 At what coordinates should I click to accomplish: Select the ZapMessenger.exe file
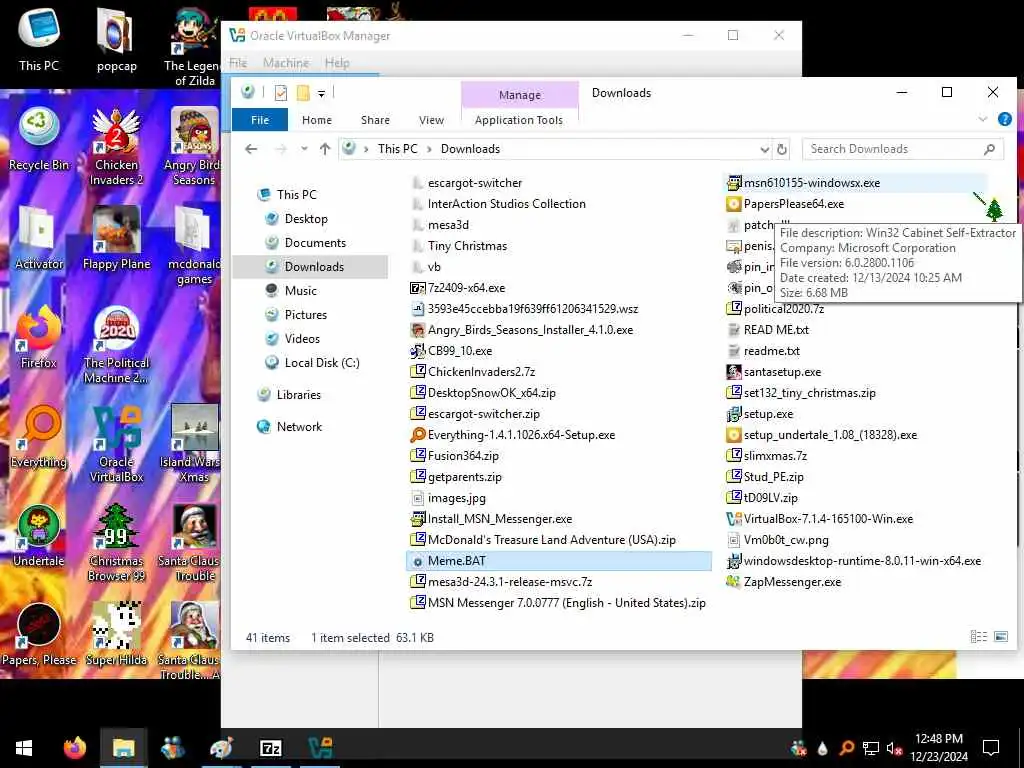[792, 582]
